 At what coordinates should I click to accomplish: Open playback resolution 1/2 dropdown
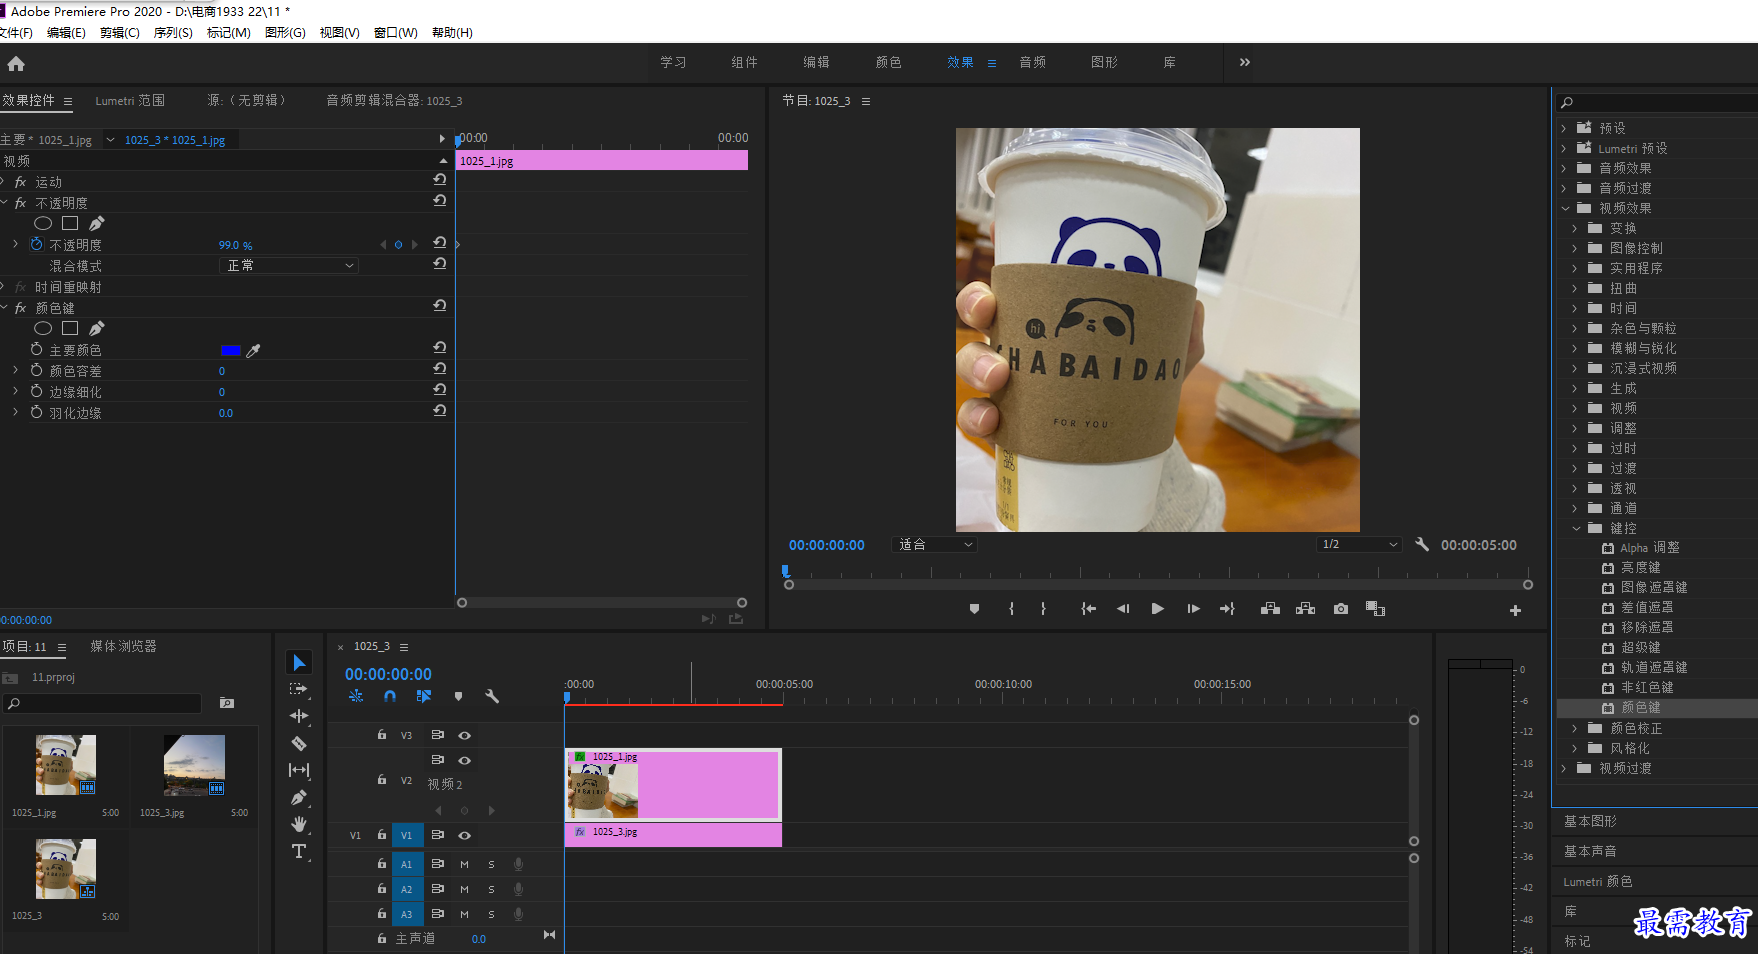pos(1359,544)
